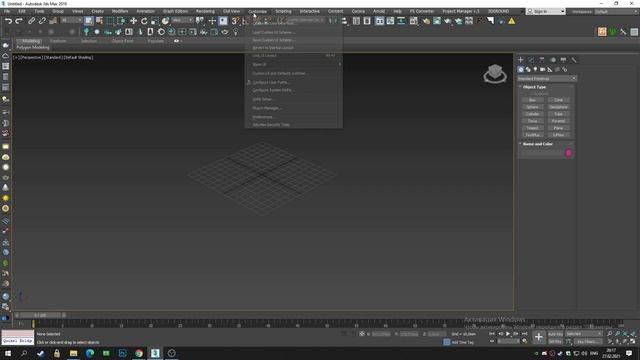Select the Systems category icon
Viewport: 640px width, 360px height.
(565, 69)
